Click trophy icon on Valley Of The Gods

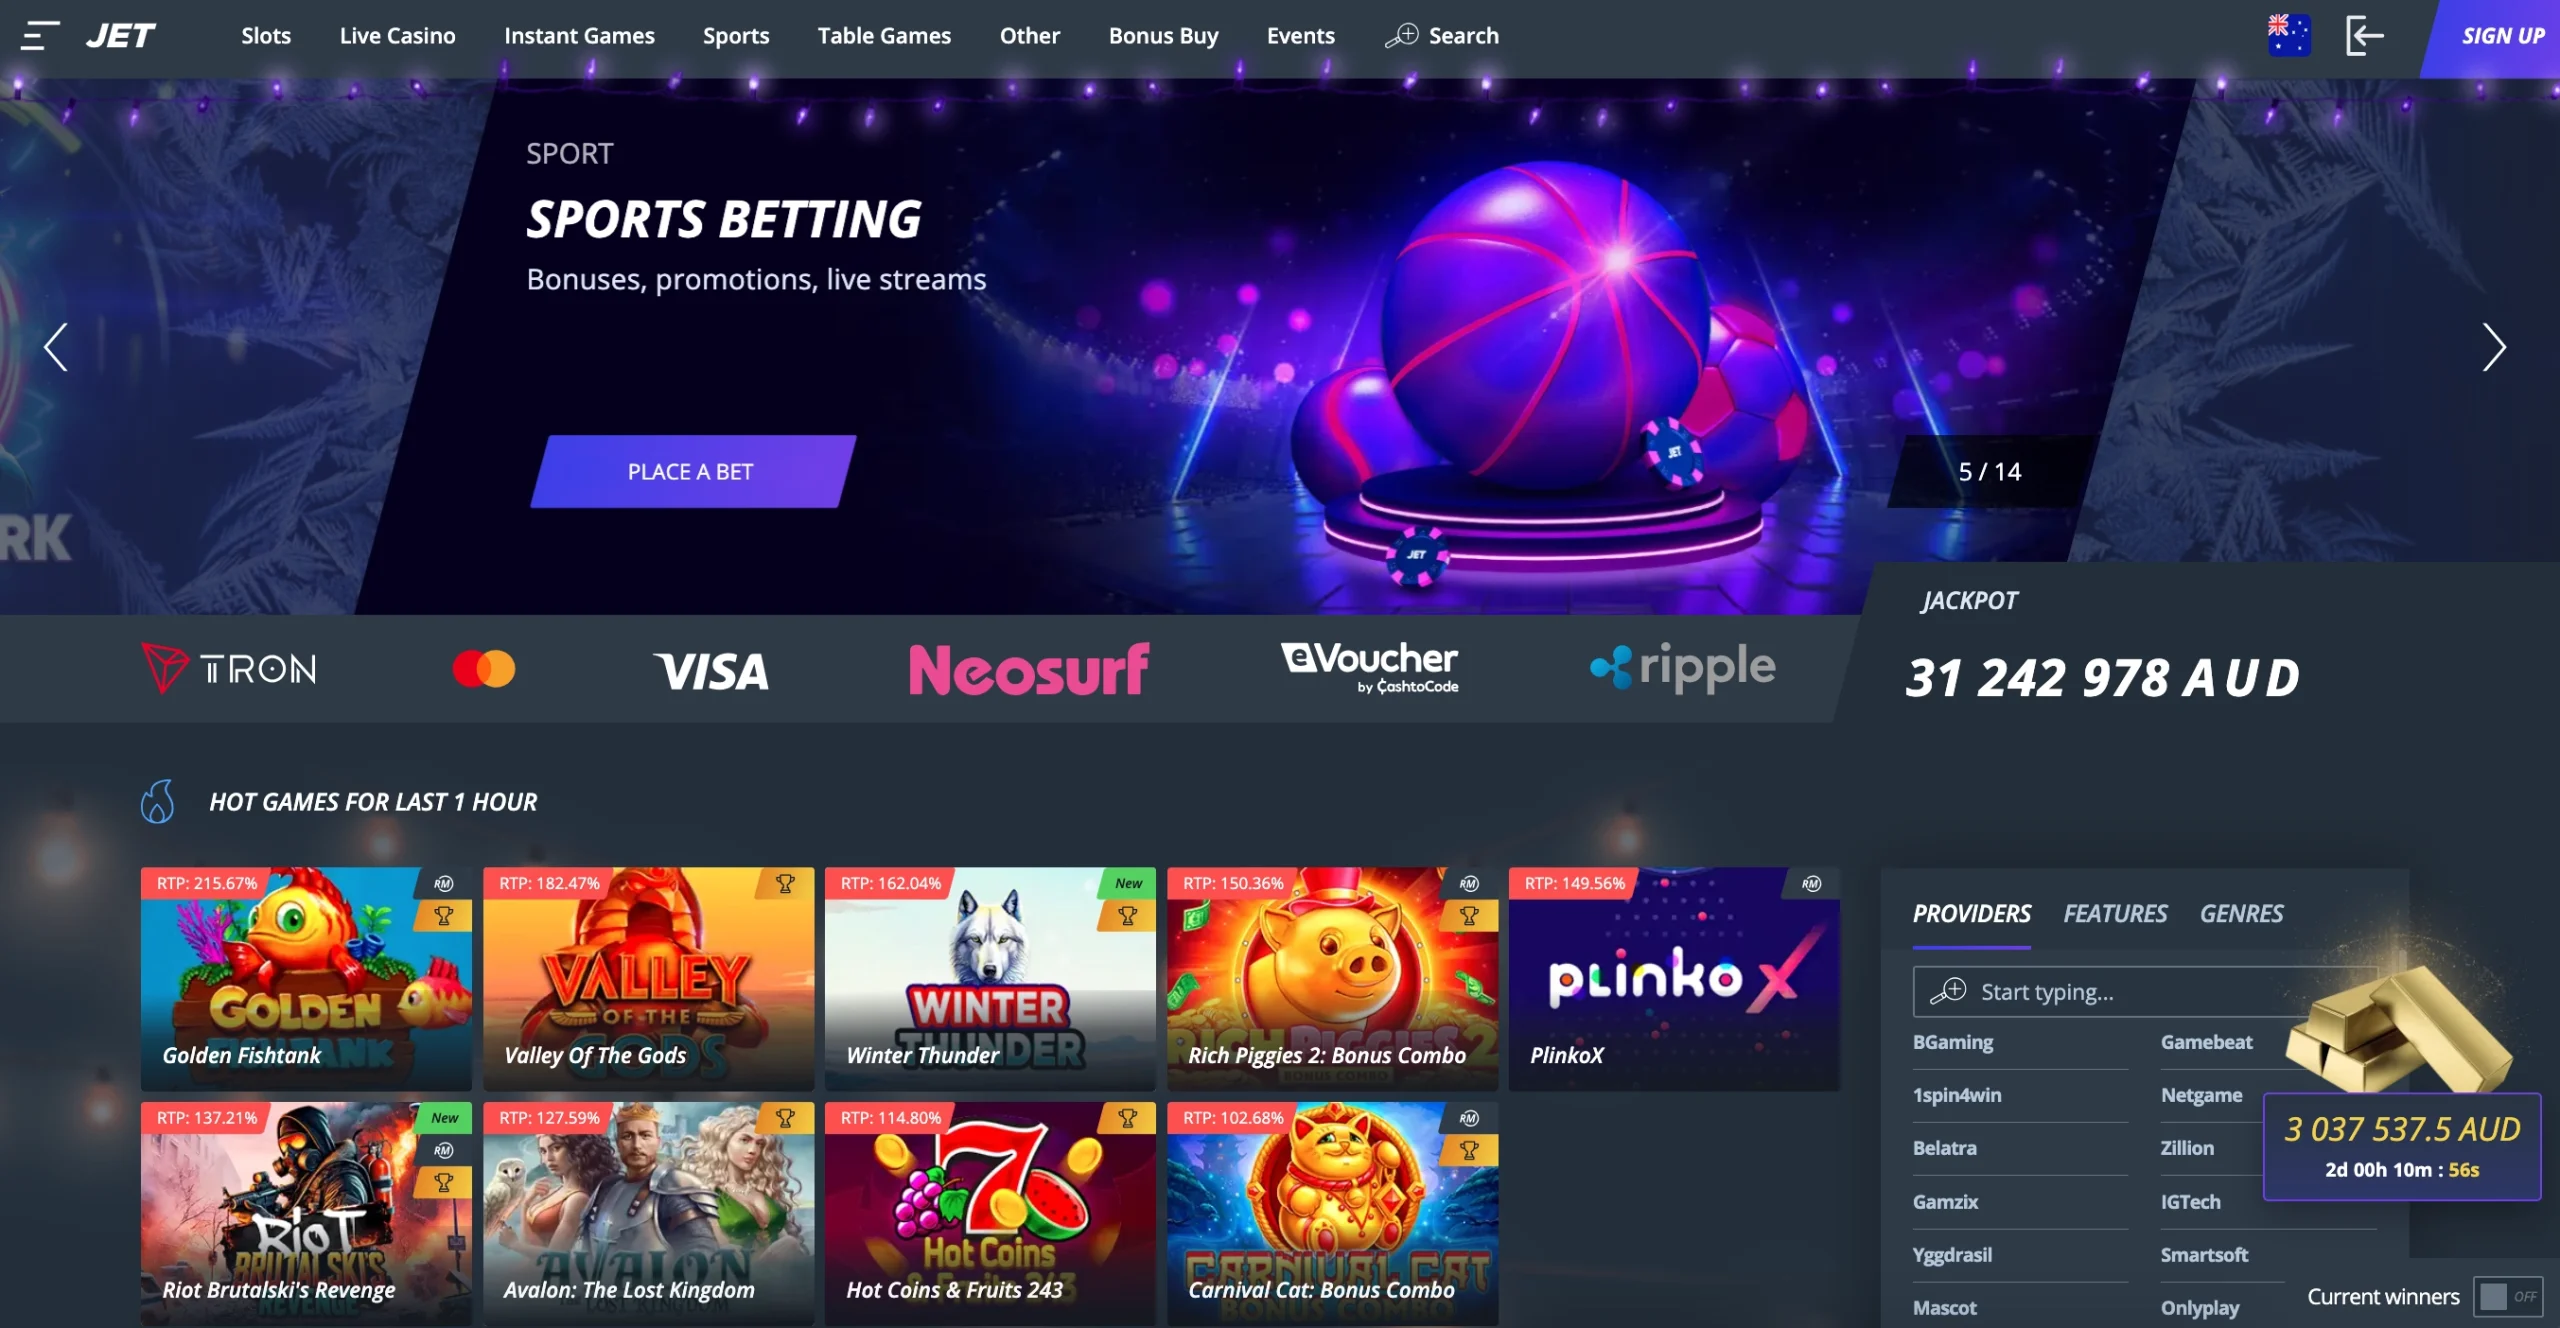(x=786, y=884)
